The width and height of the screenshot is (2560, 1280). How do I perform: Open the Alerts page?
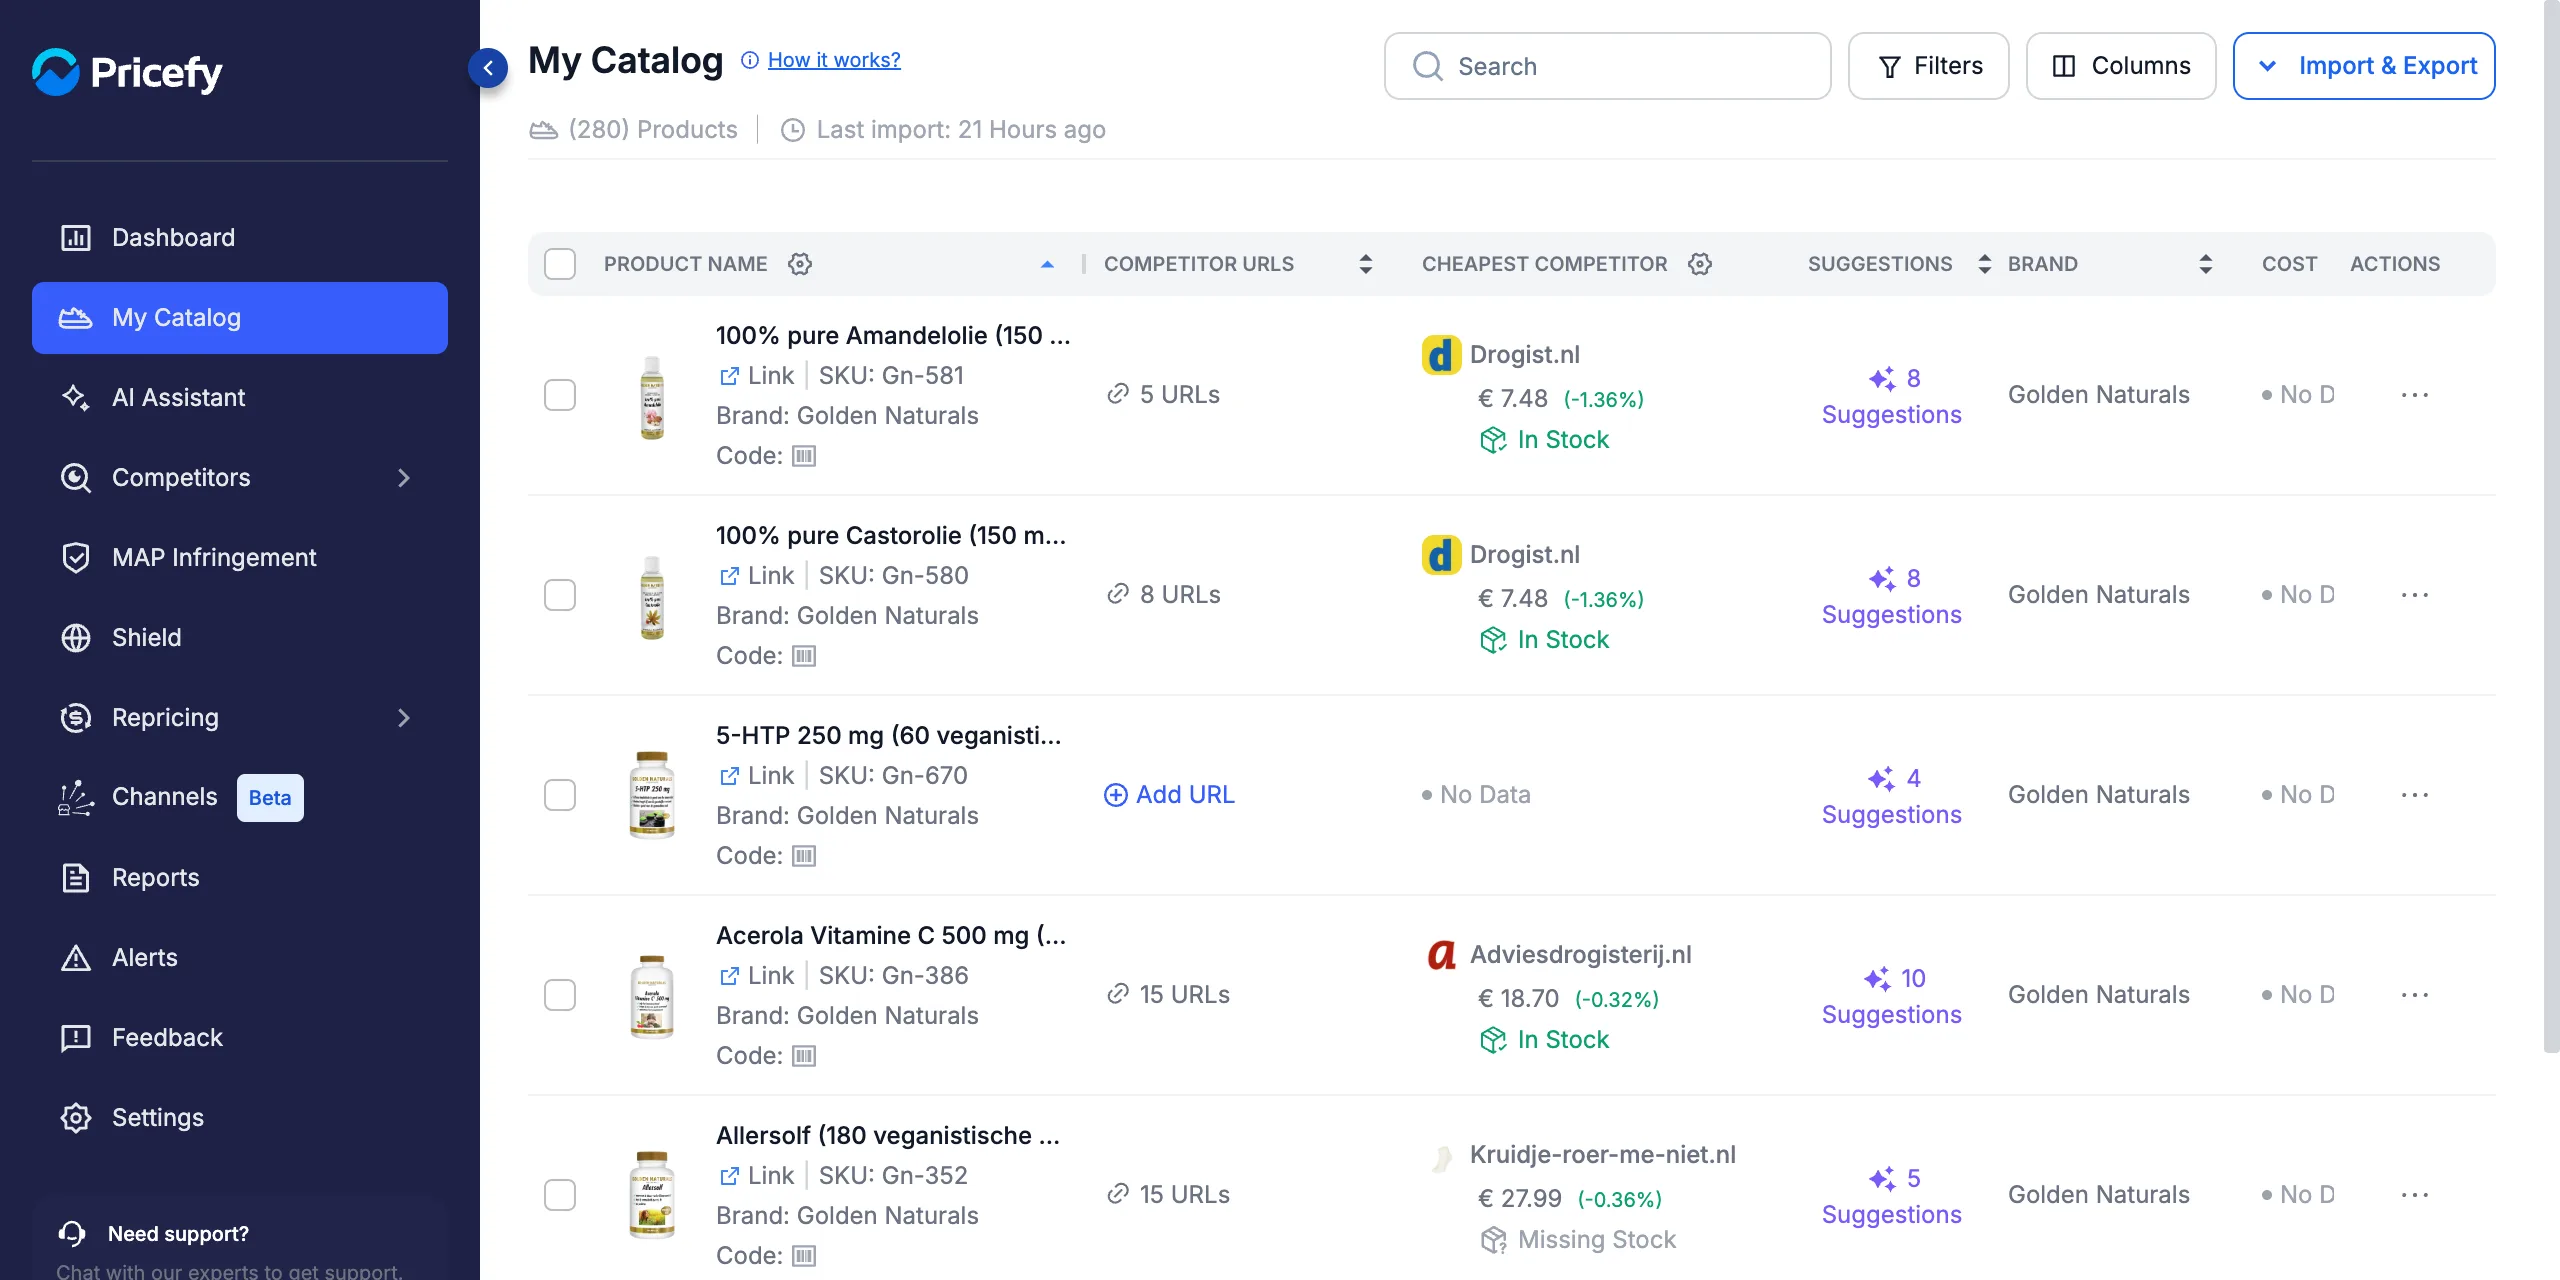pyautogui.click(x=240, y=958)
